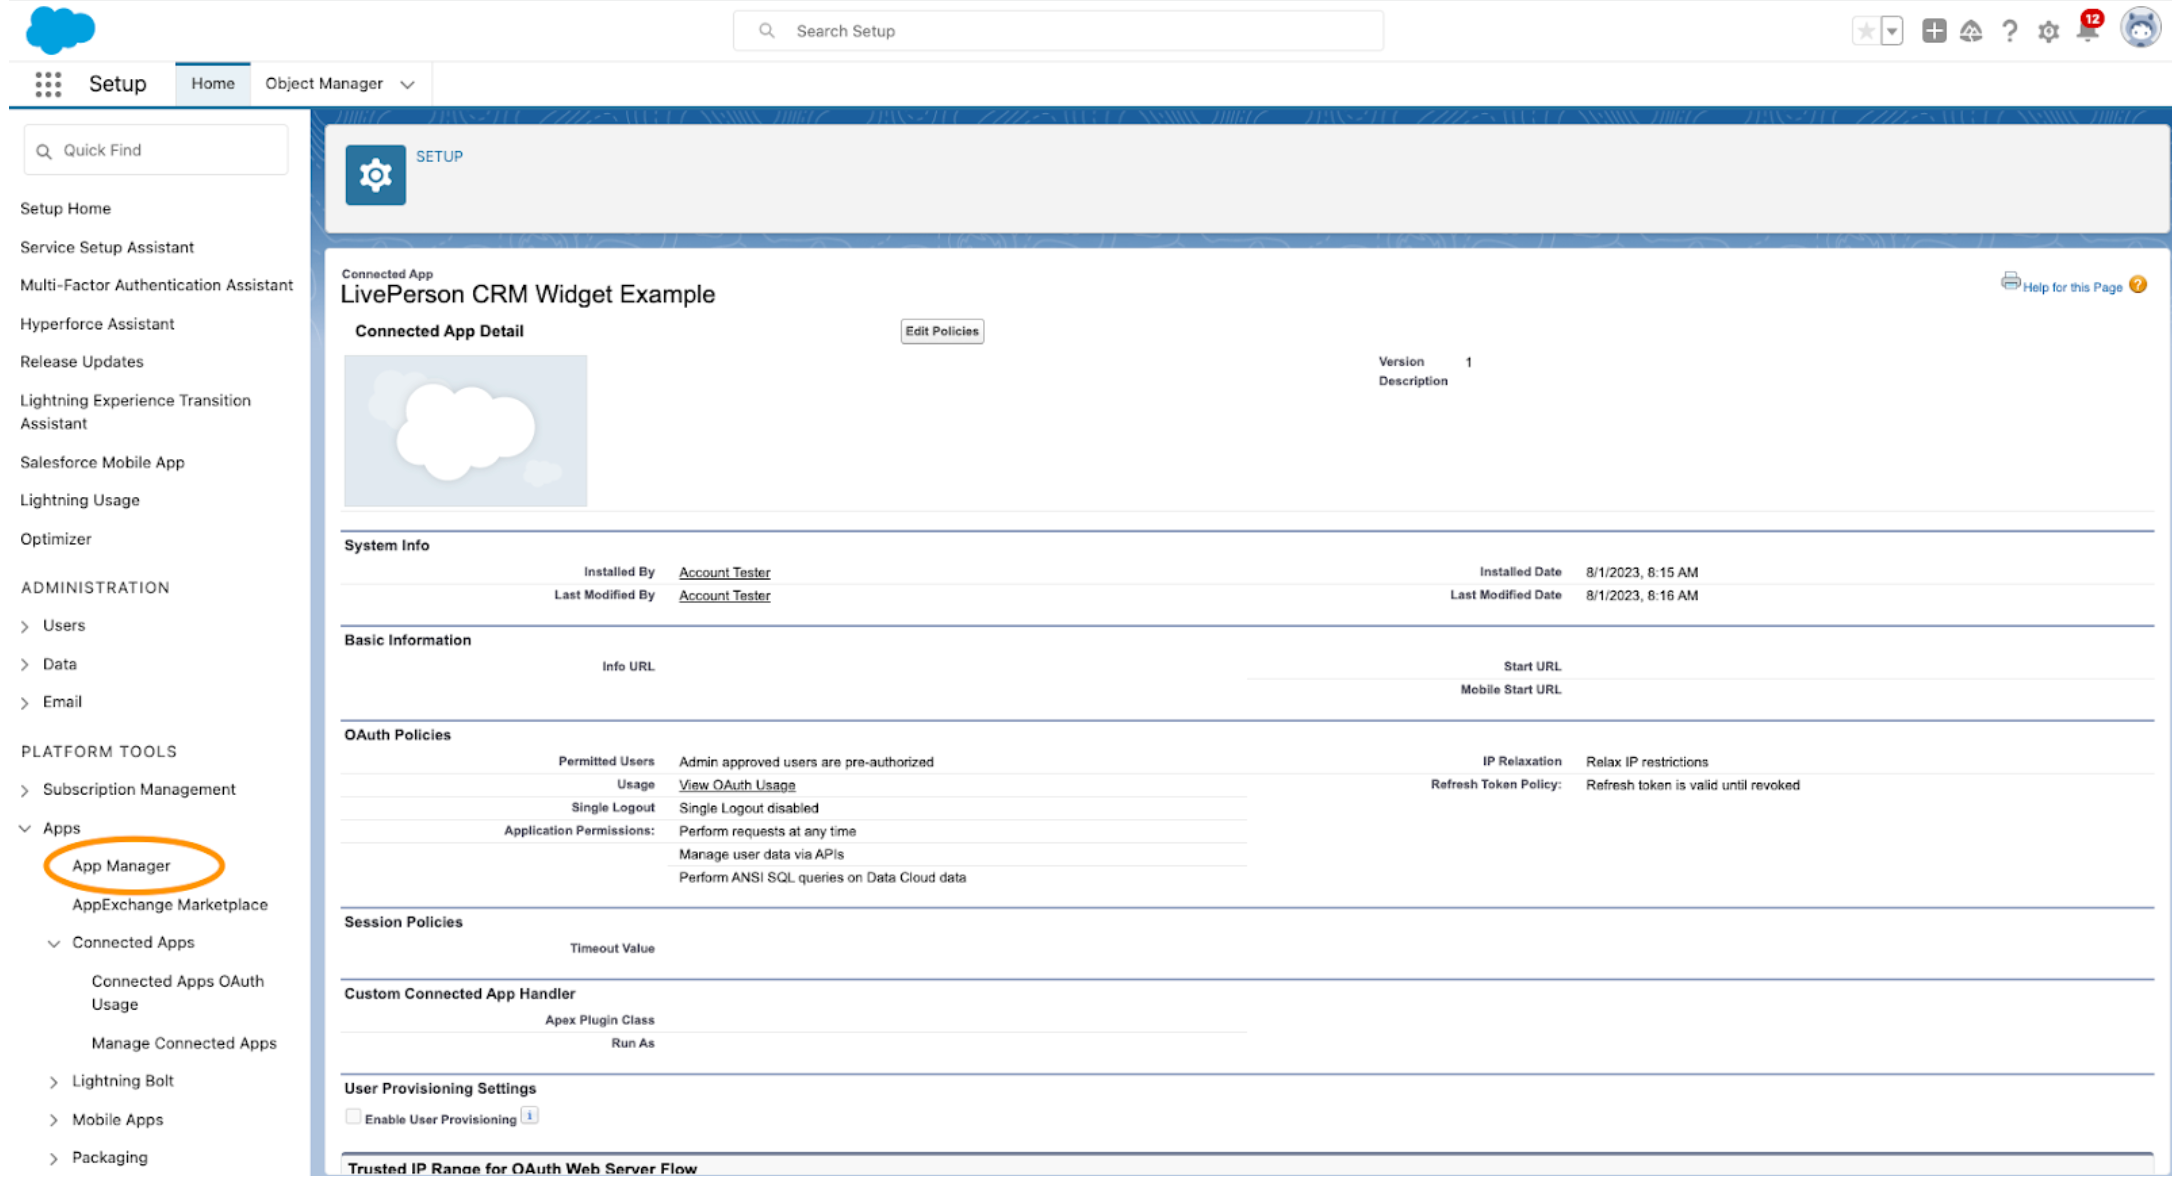Image resolution: width=2172 pixels, height=1194 pixels.
Task: Click Single Logout disabled value
Action: coord(748,809)
